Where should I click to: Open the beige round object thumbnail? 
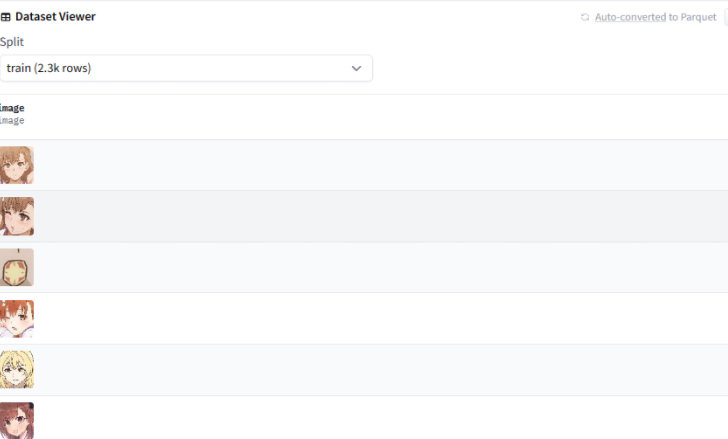click(x=16, y=267)
